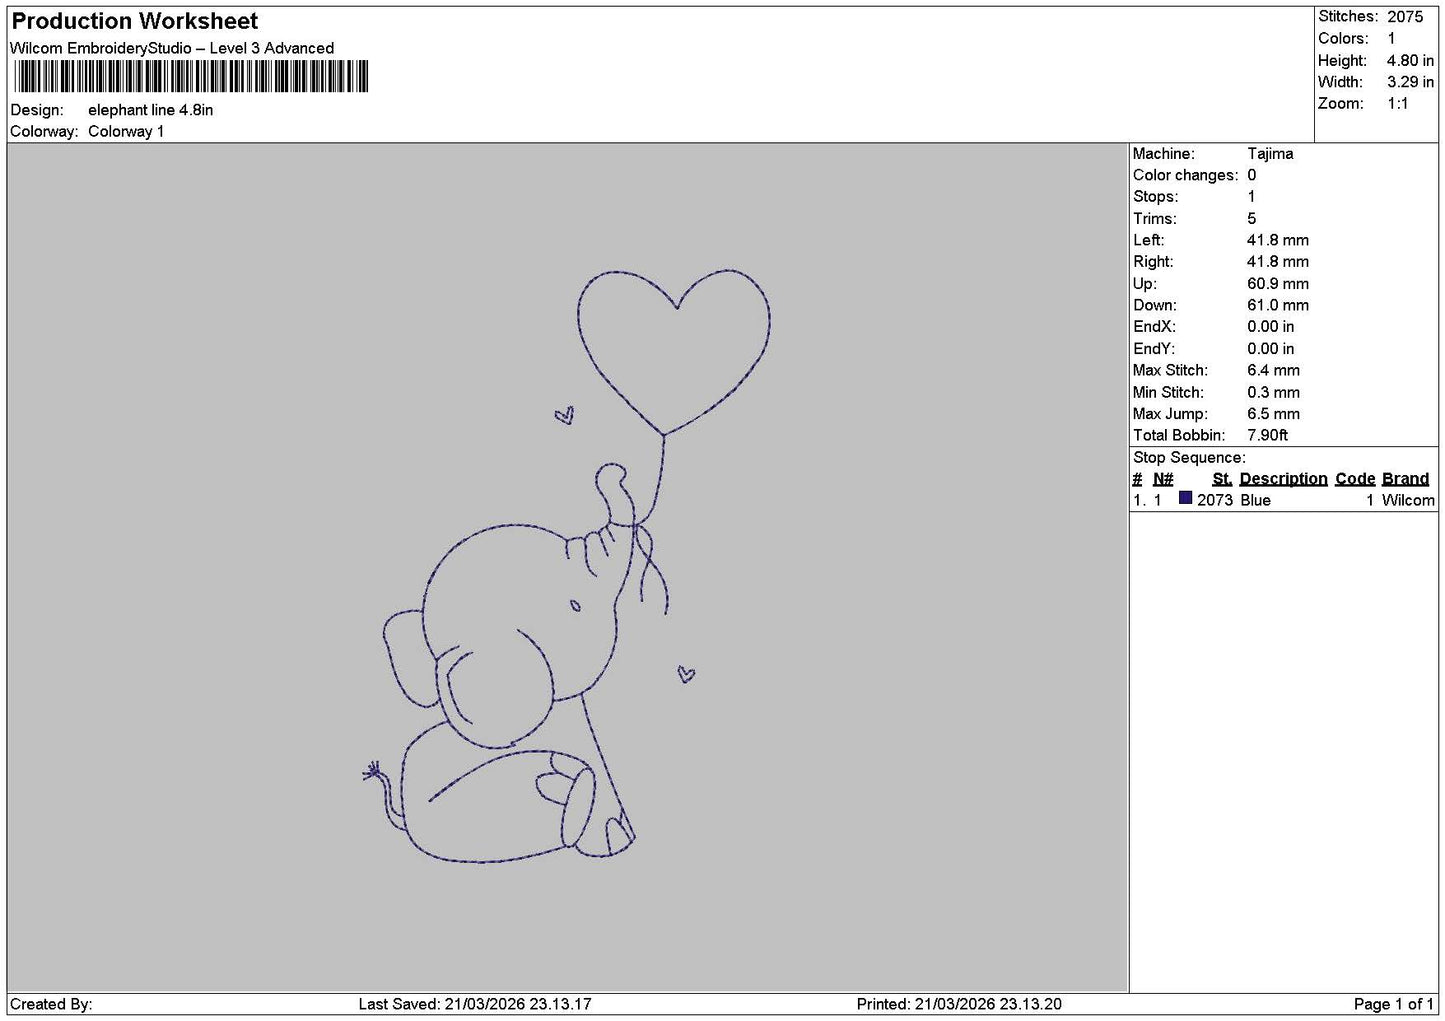Image resolution: width=1445 pixels, height=1021 pixels.
Task: Select the Right value 41.8 mm
Action: click(x=1277, y=262)
